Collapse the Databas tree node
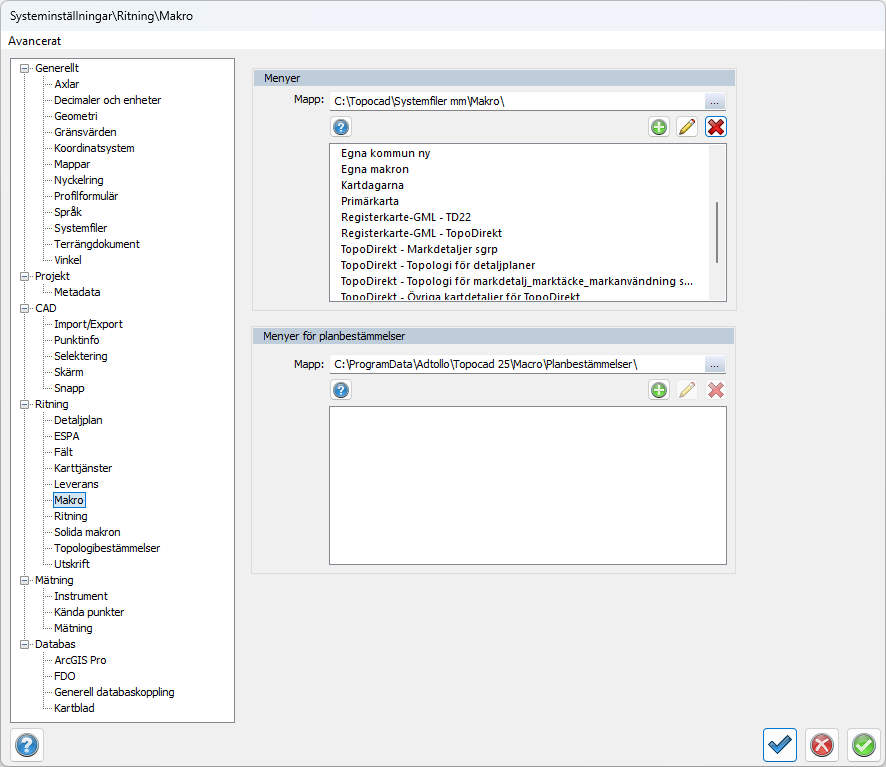The image size is (886, 767). pos(24,644)
